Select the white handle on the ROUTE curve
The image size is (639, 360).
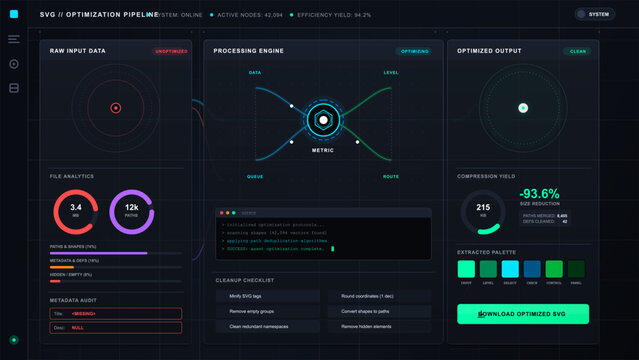[357, 142]
